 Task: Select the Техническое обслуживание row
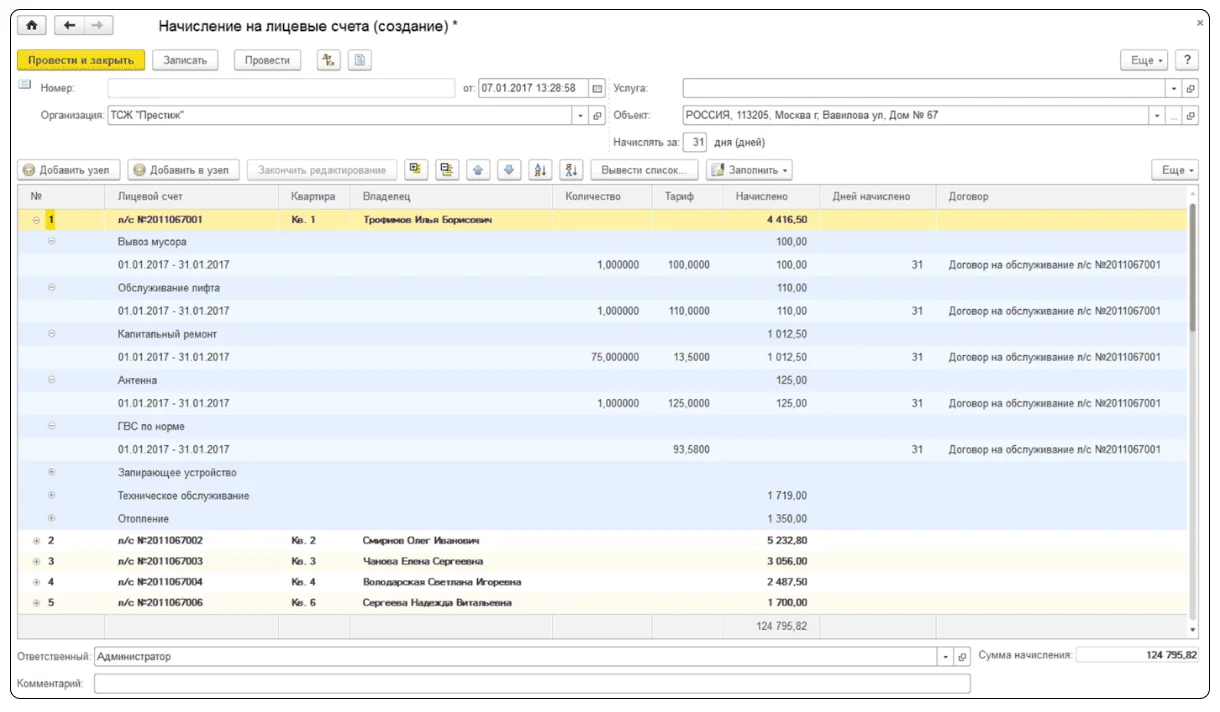[604, 495]
